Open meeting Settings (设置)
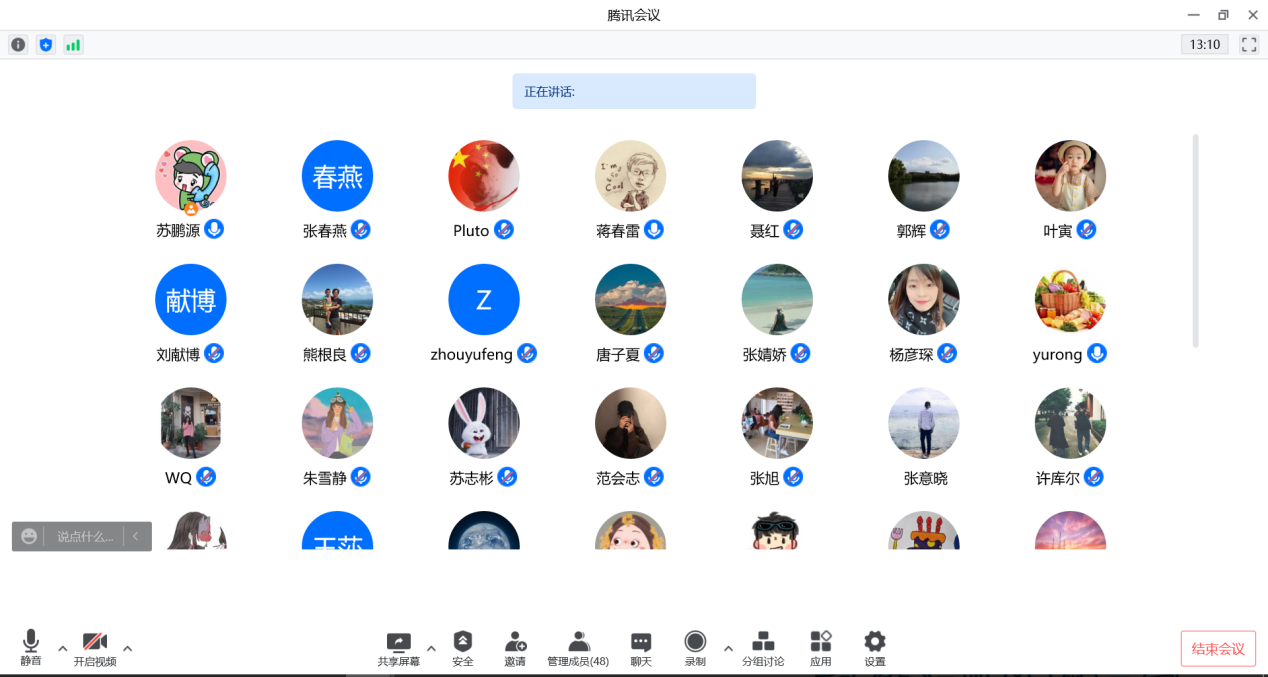This screenshot has width=1268, height=677. click(x=875, y=648)
